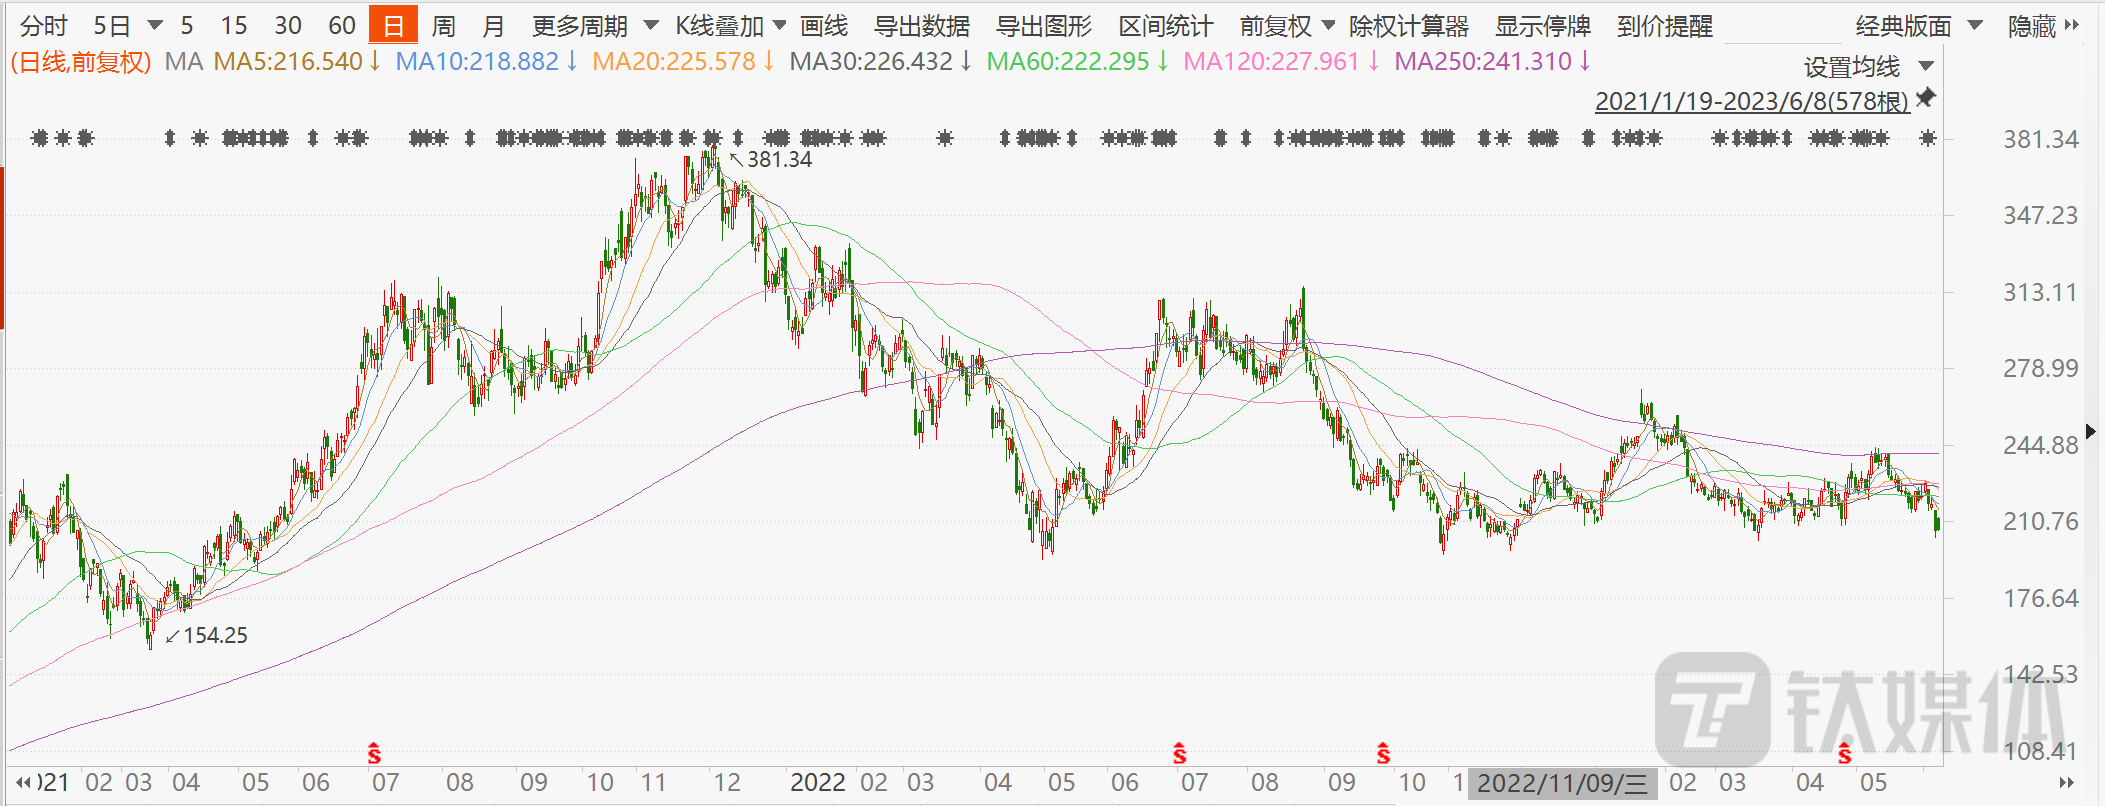The height and width of the screenshot is (806, 2105).
Task: Toggle 显示停牌 suspension display
Action: 1542,26
